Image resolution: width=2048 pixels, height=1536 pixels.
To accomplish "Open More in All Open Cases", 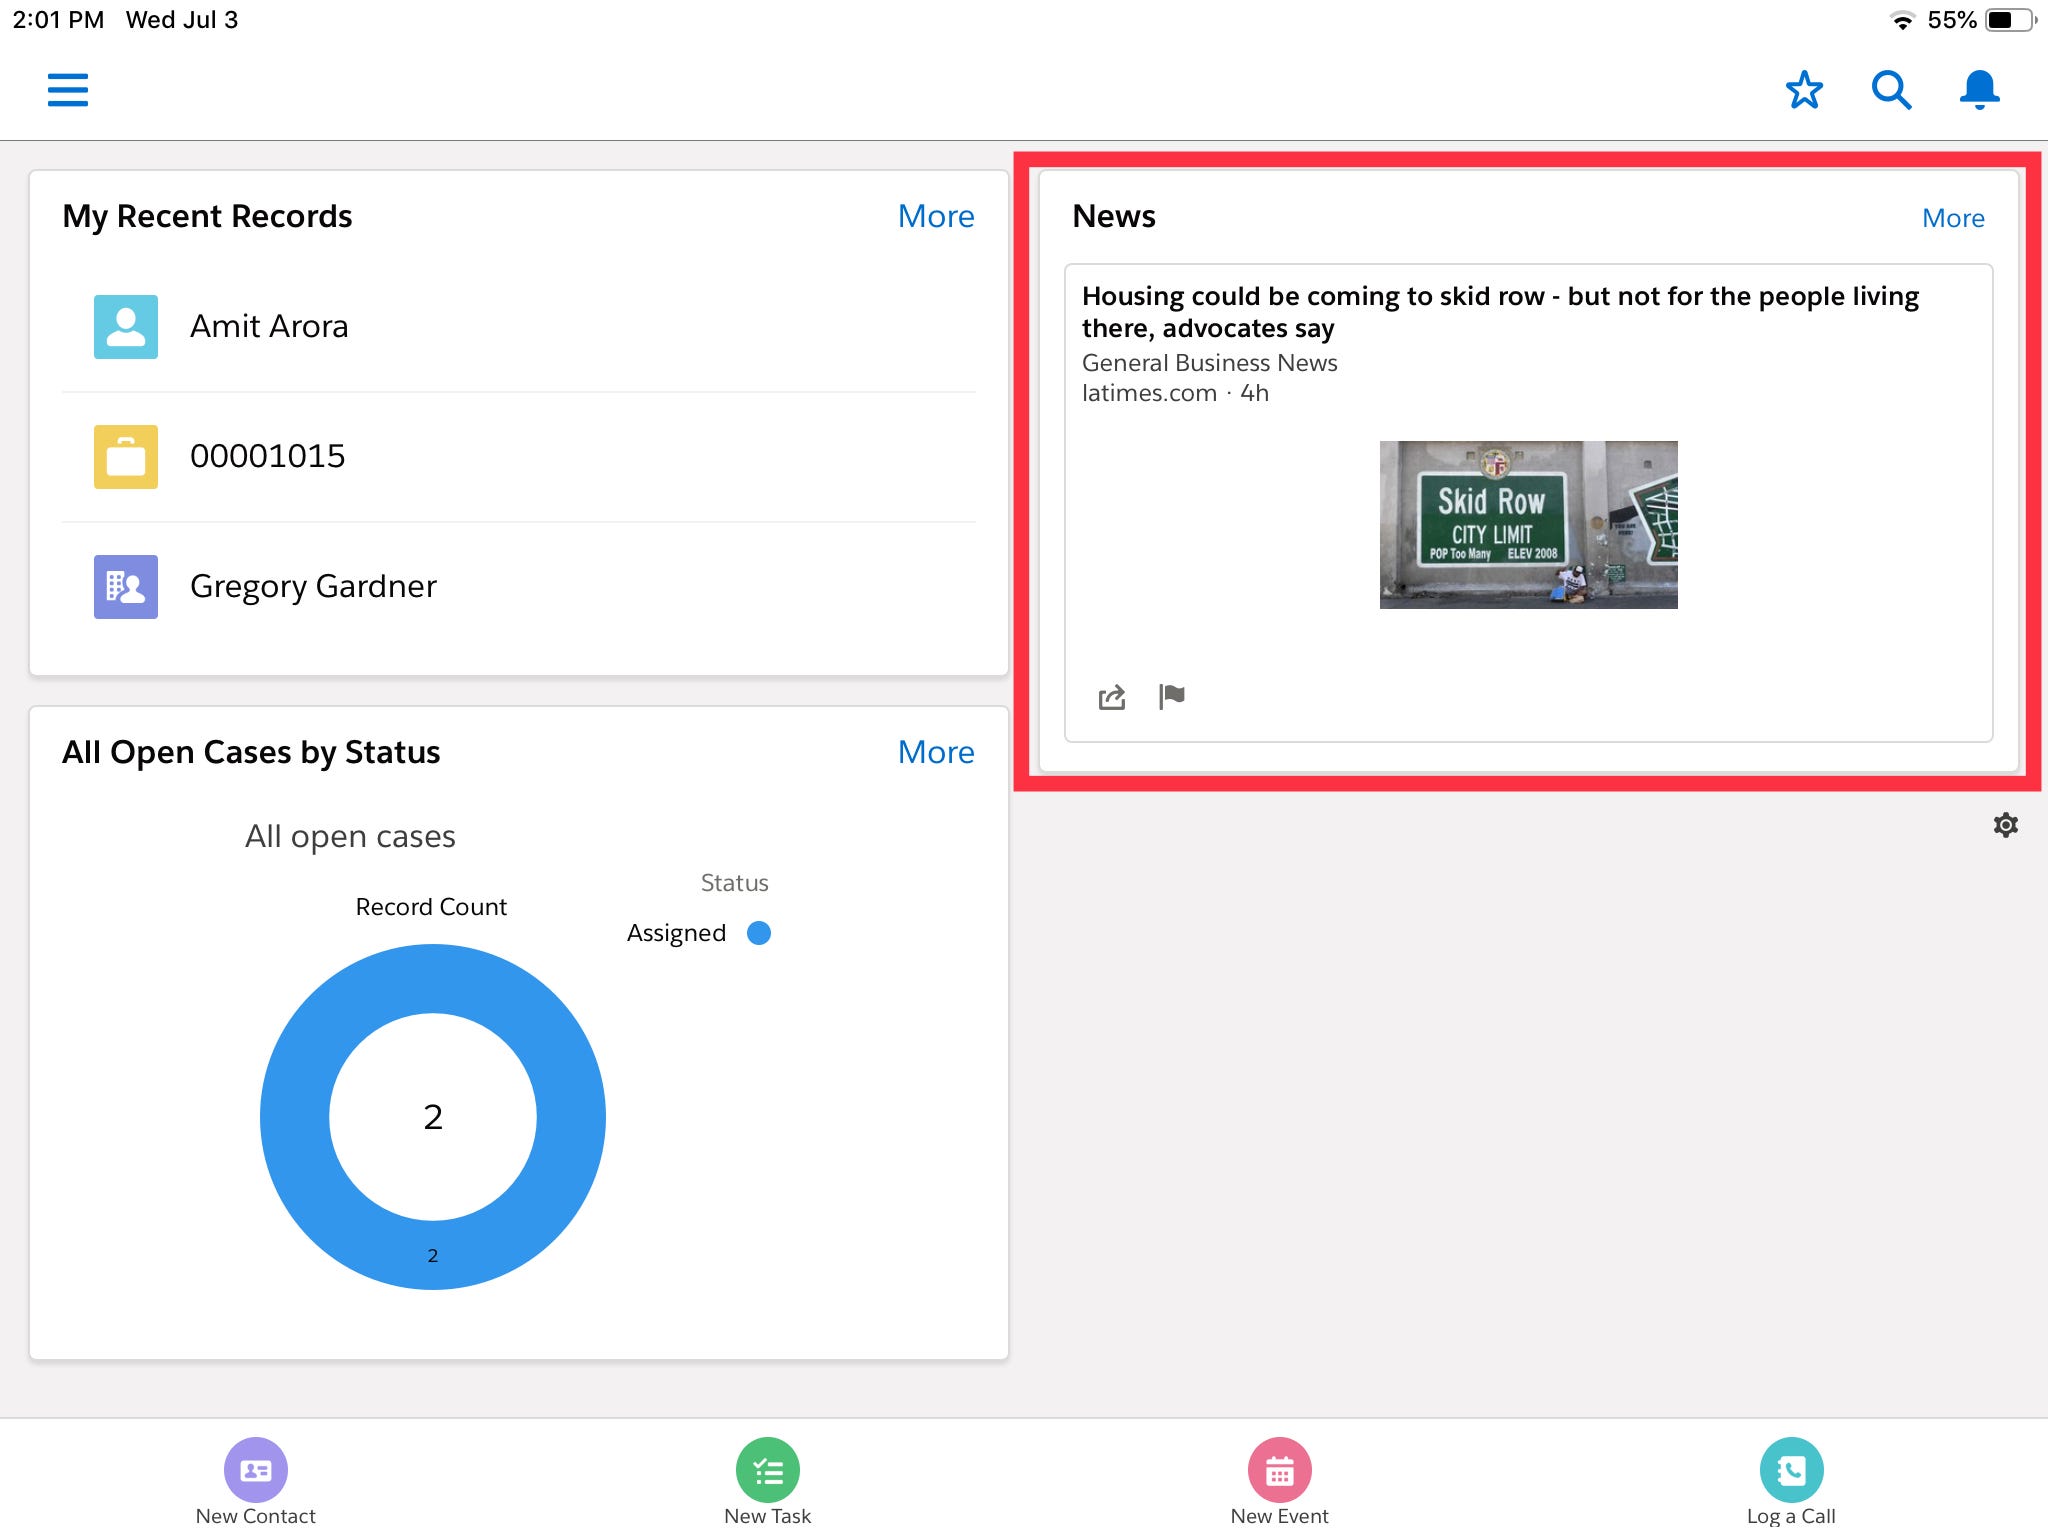I will 935,752.
